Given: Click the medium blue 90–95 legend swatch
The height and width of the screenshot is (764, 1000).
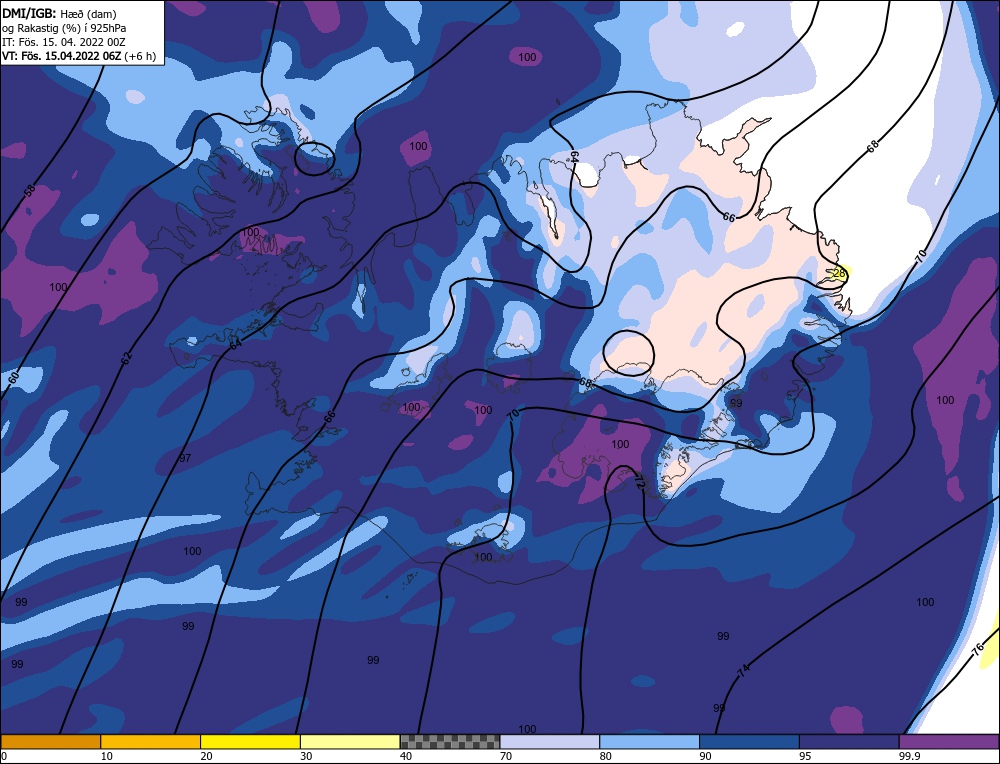Looking at the screenshot, I should (749, 742).
